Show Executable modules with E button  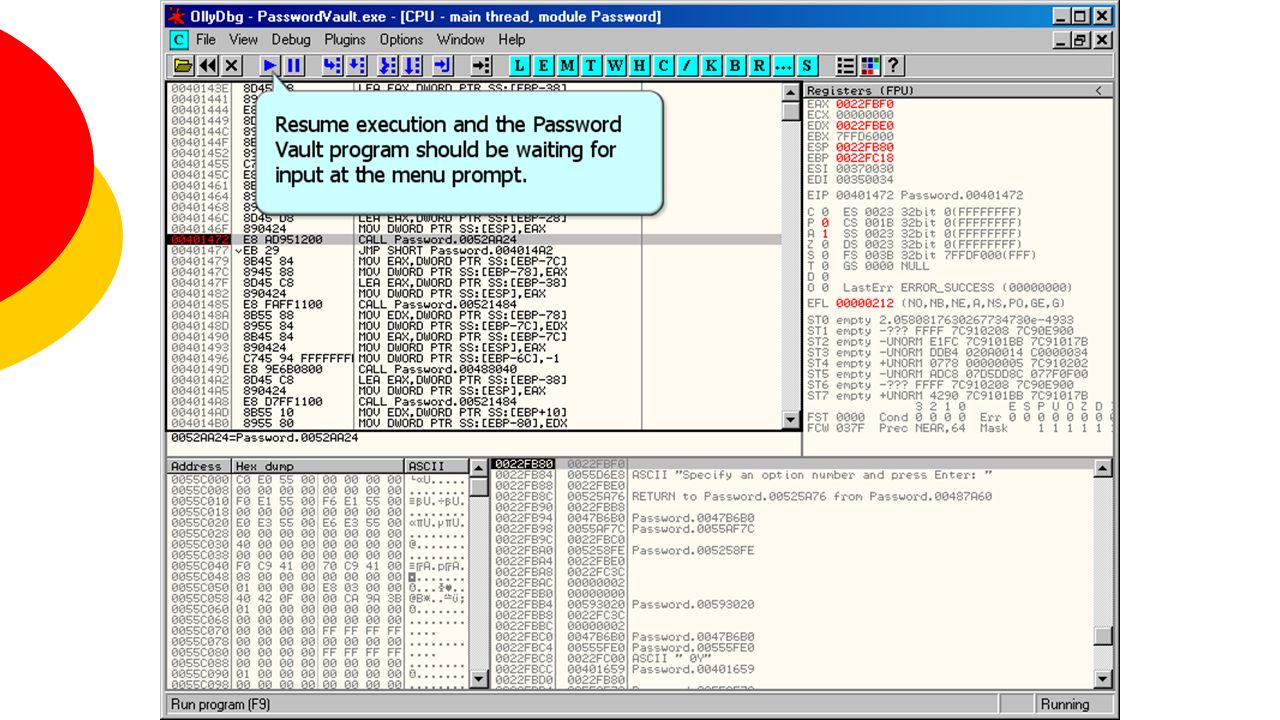[543, 66]
